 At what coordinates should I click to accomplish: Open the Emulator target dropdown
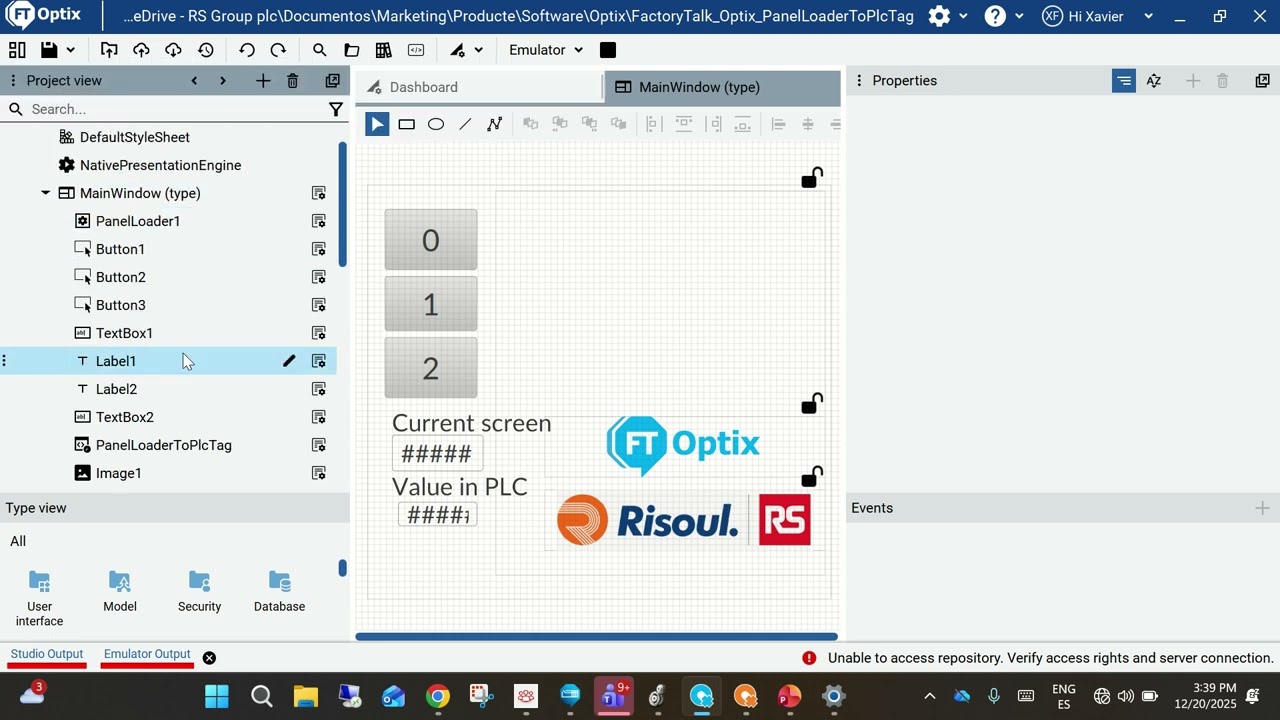pyautogui.click(x=546, y=50)
